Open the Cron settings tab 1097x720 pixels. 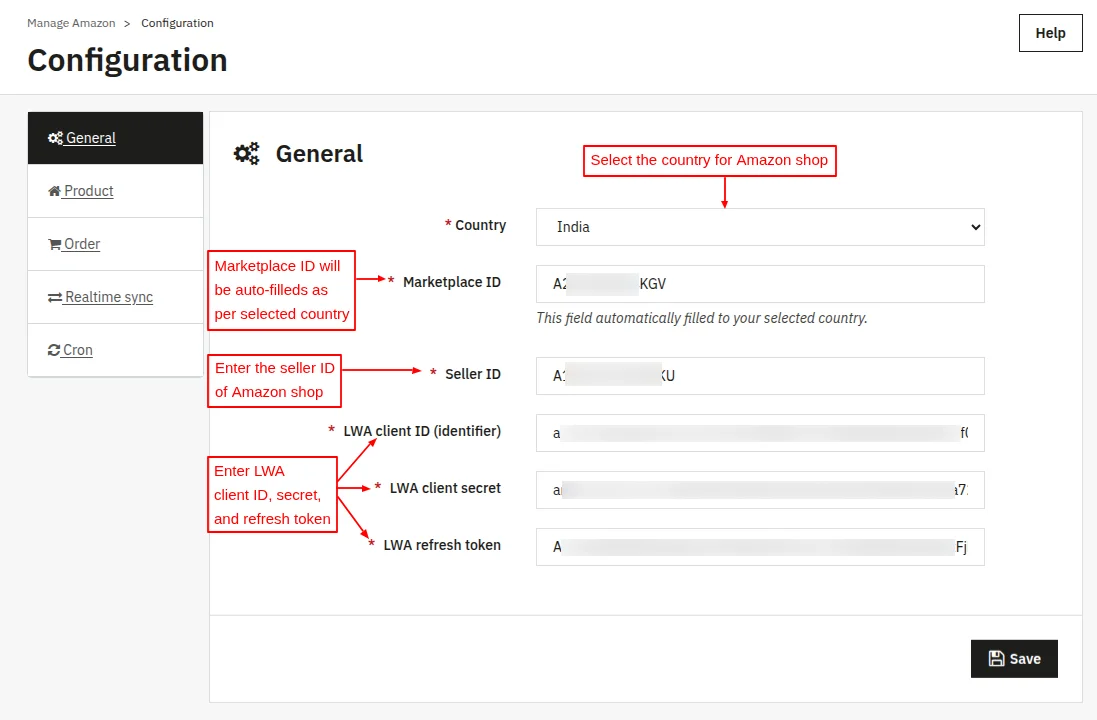pyautogui.click(x=75, y=349)
